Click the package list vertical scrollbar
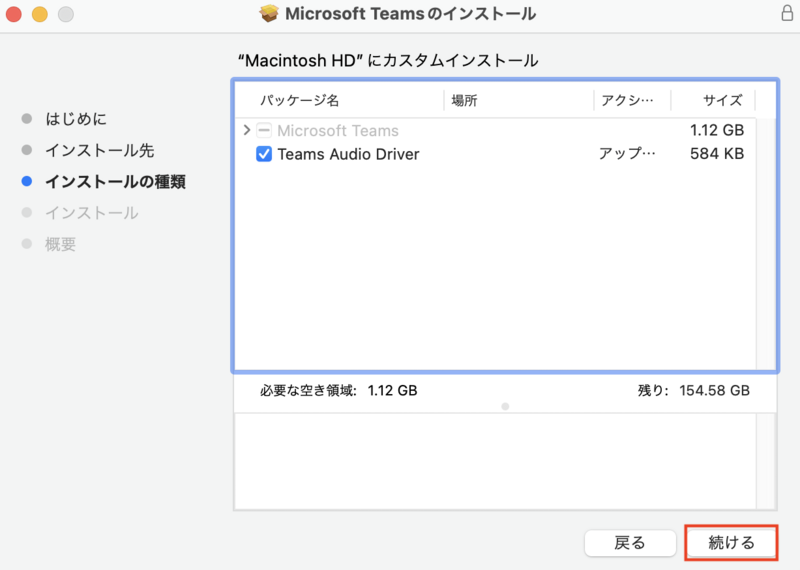The image size is (800, 570). (x=764, y=240)
